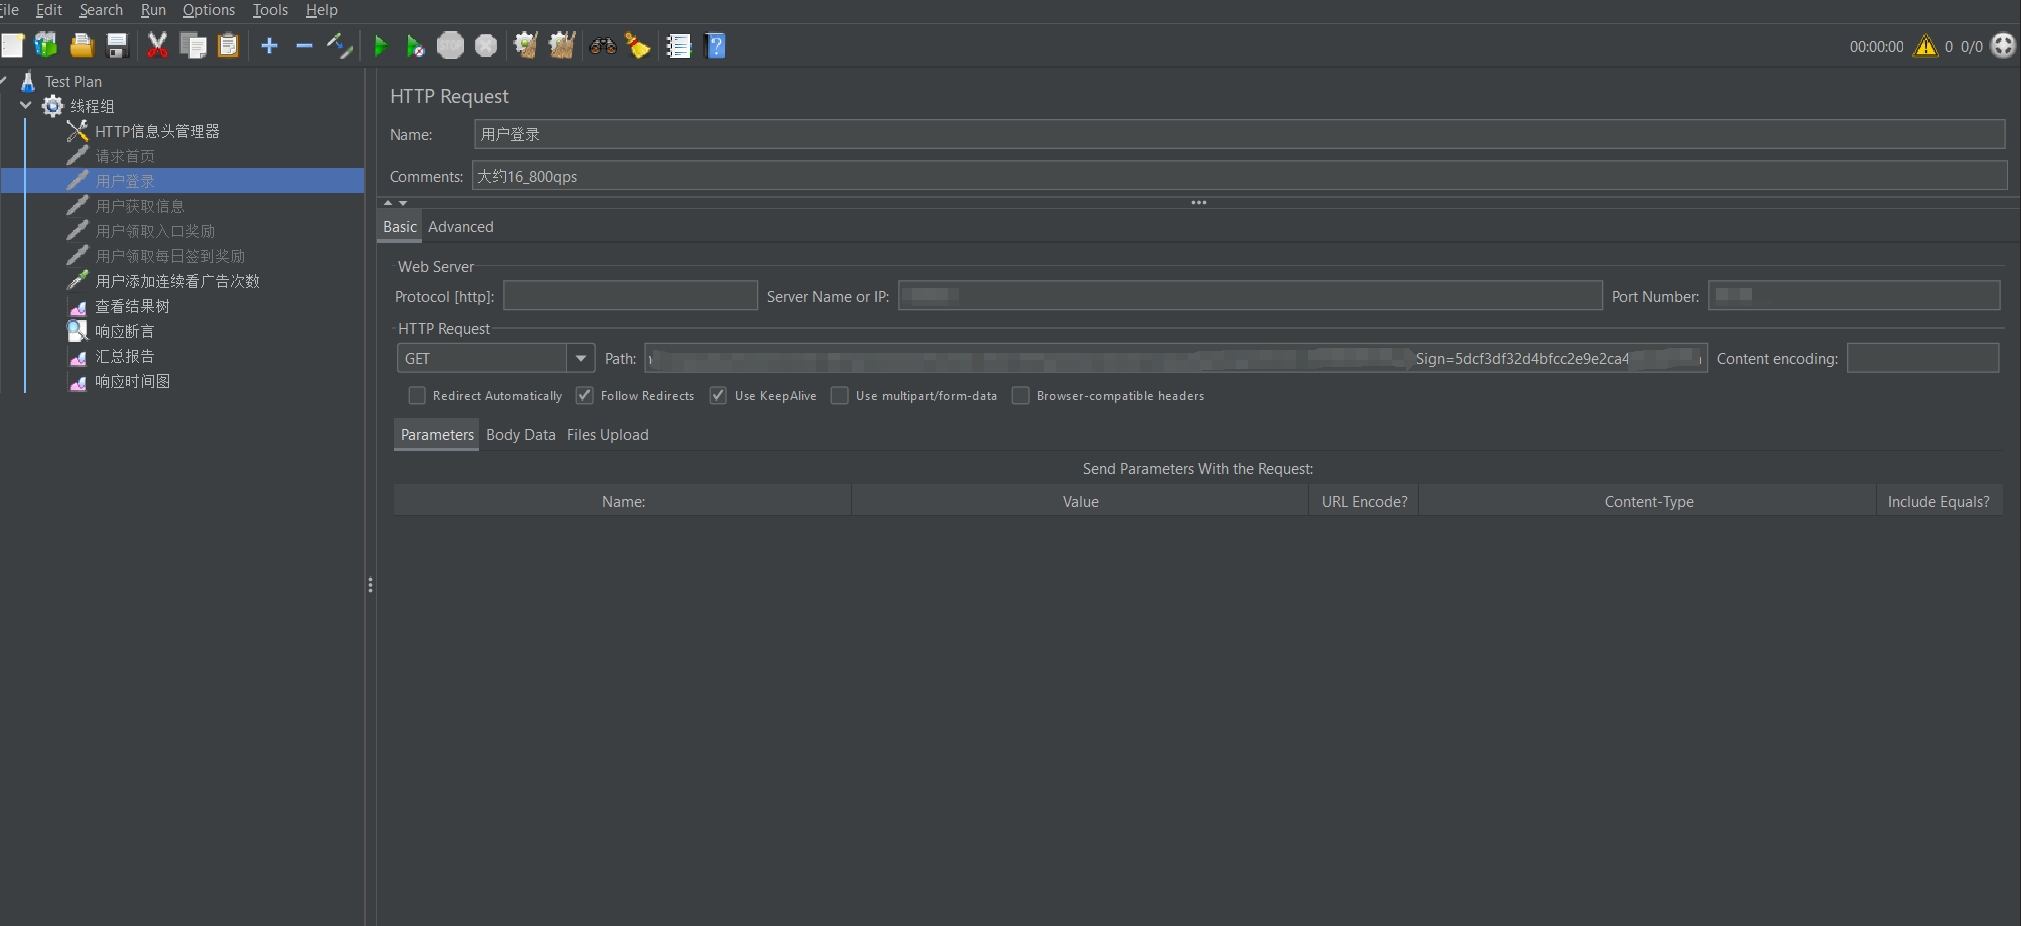Open the Help question mark icon
Image resolution: width=2021 pixels, height=926 pixels.
click(715, 46)
